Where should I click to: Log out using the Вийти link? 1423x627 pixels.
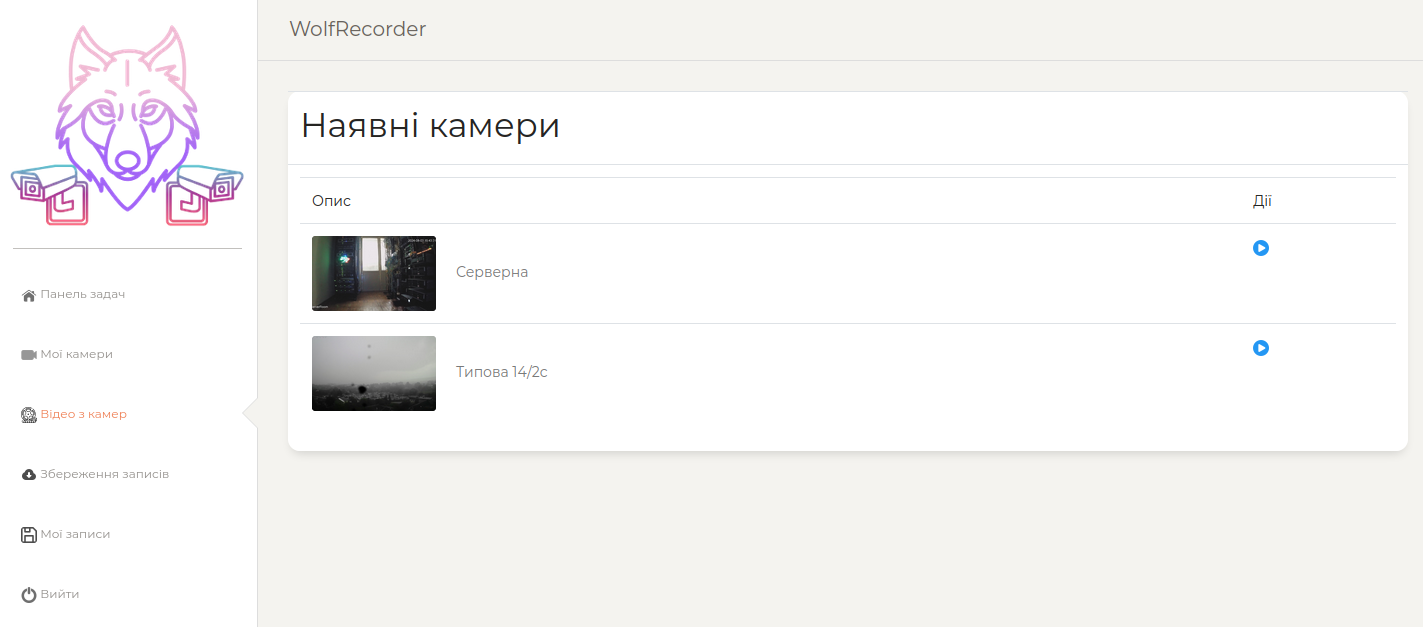(60, 594)
